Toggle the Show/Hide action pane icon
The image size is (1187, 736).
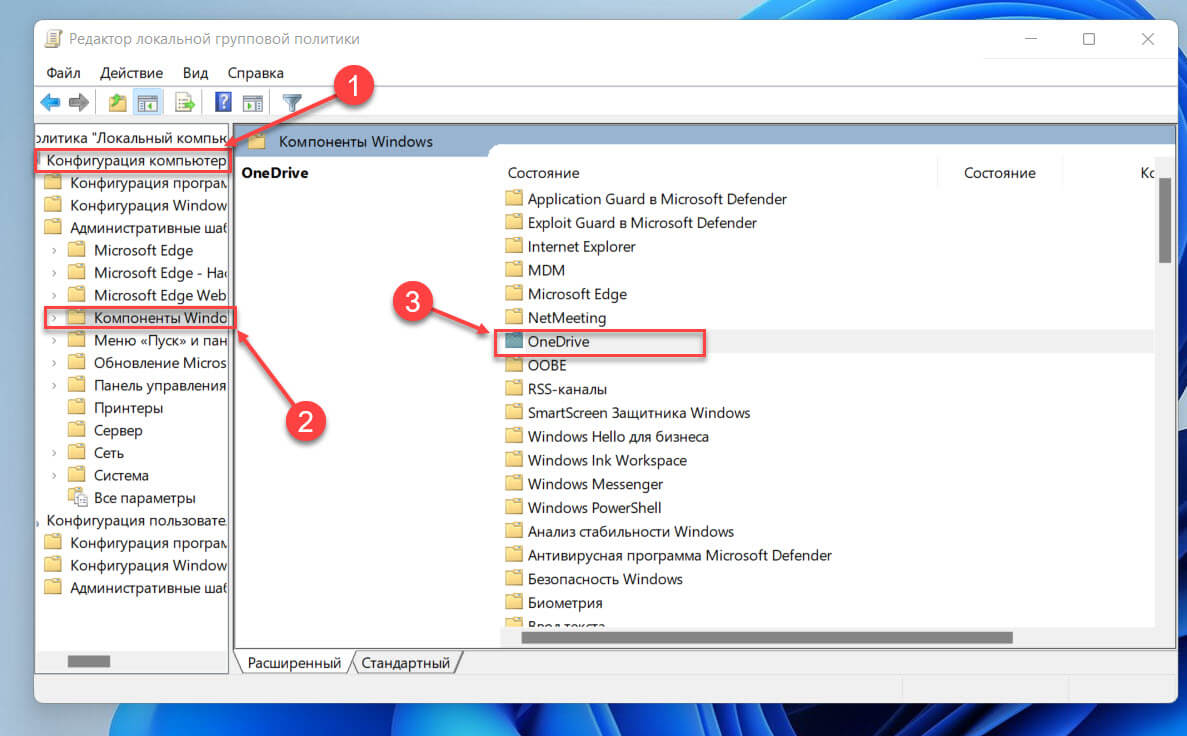pyautogui.click(x=253, y=102)
